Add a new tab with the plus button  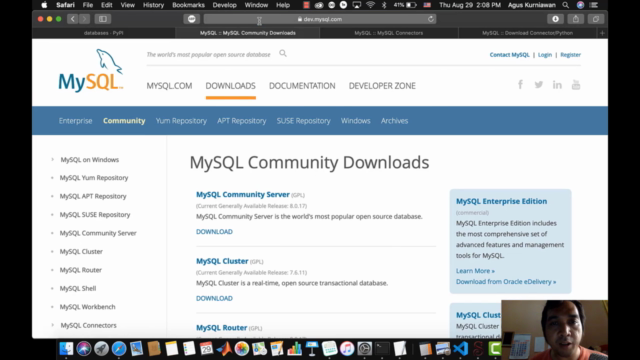point(602,33)
